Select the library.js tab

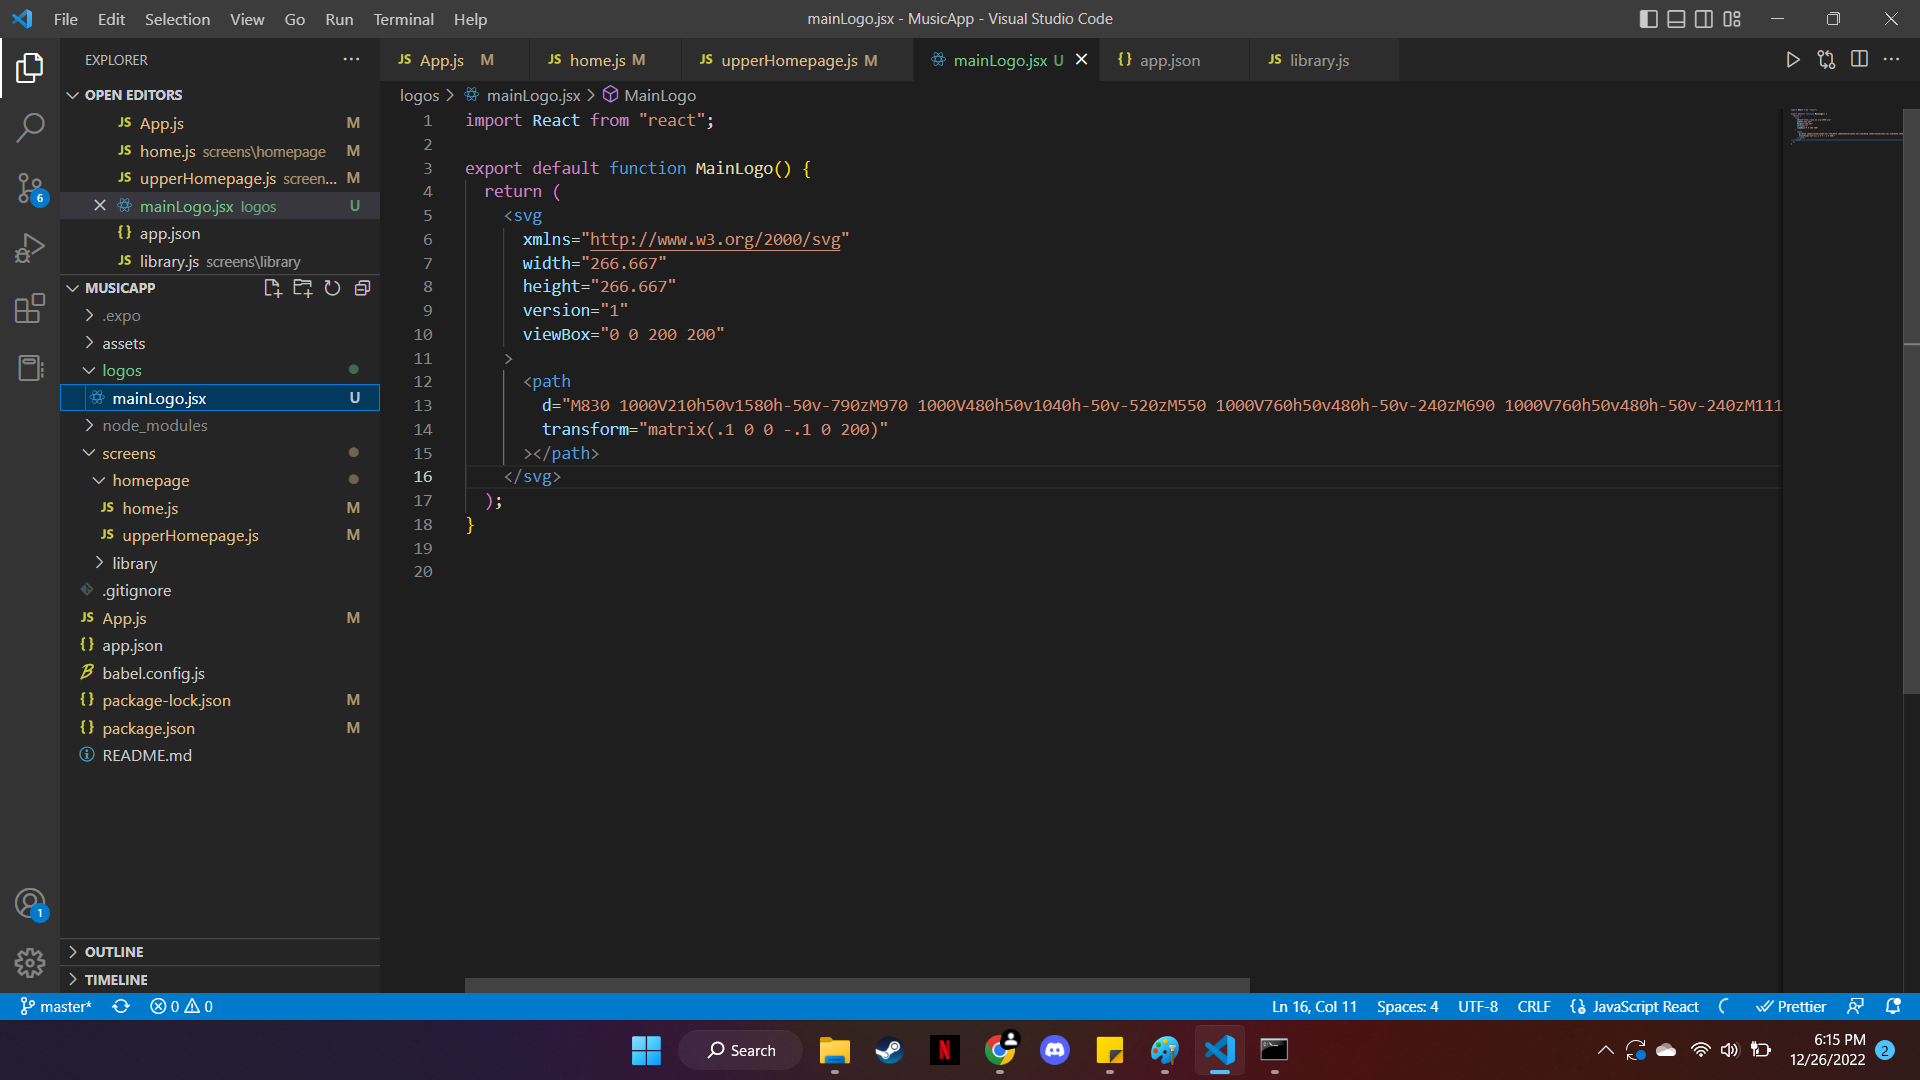(1320, 59)
